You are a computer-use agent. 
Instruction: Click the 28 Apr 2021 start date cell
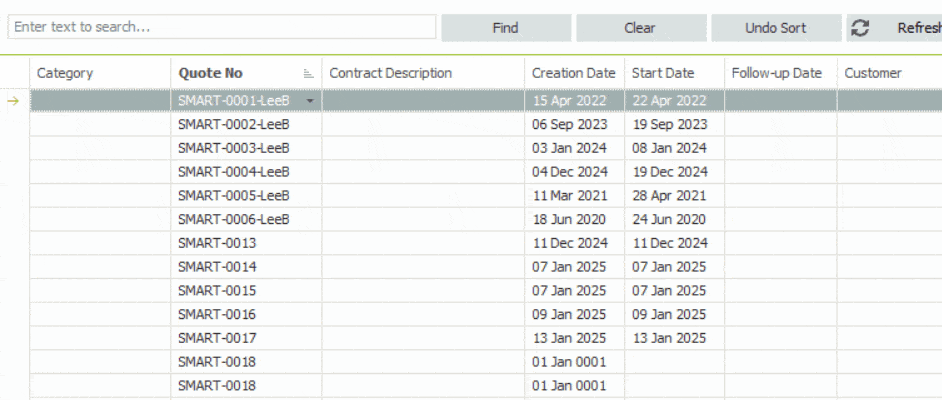tap(669, 196)
